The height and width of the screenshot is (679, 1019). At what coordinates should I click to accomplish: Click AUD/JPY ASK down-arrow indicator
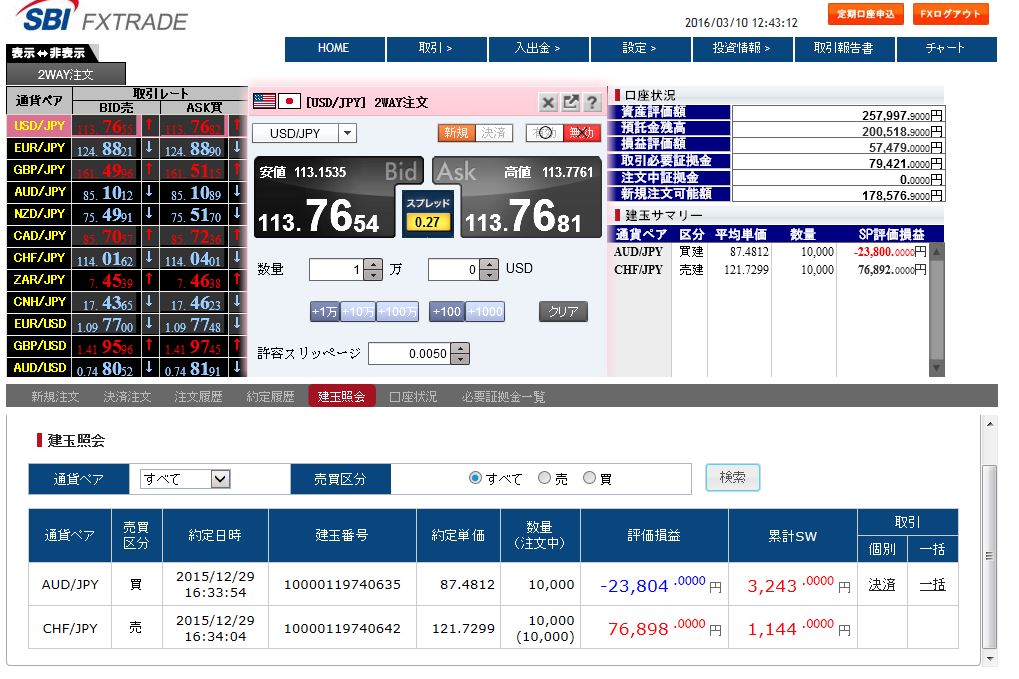[x=237, y=192]
